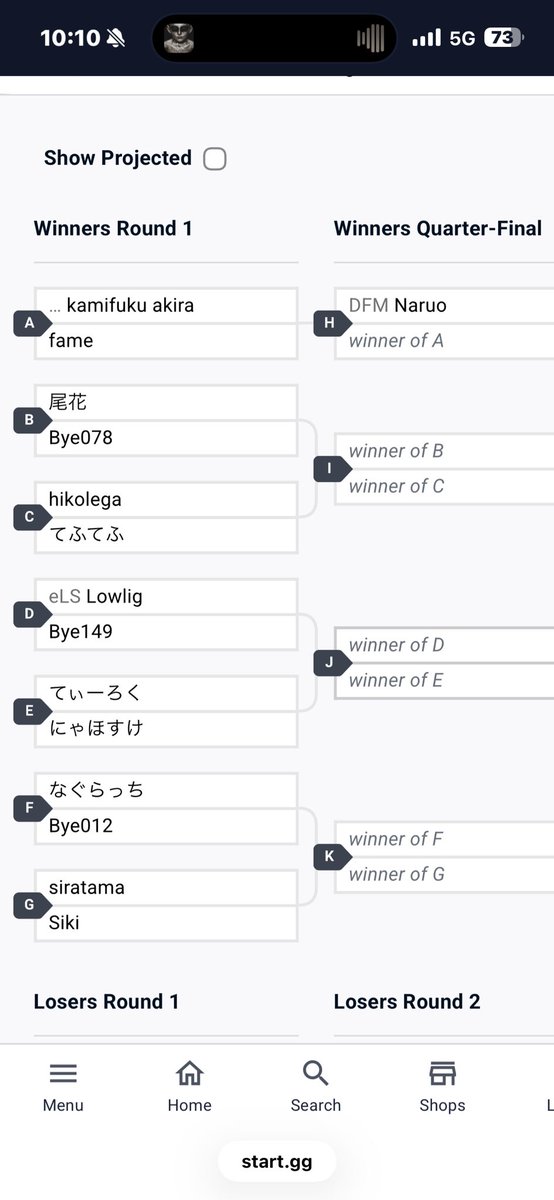This screenshot has width=554, height=1200.
Task: Open the Bye078 slot in match B
Action: pos(166,438)
